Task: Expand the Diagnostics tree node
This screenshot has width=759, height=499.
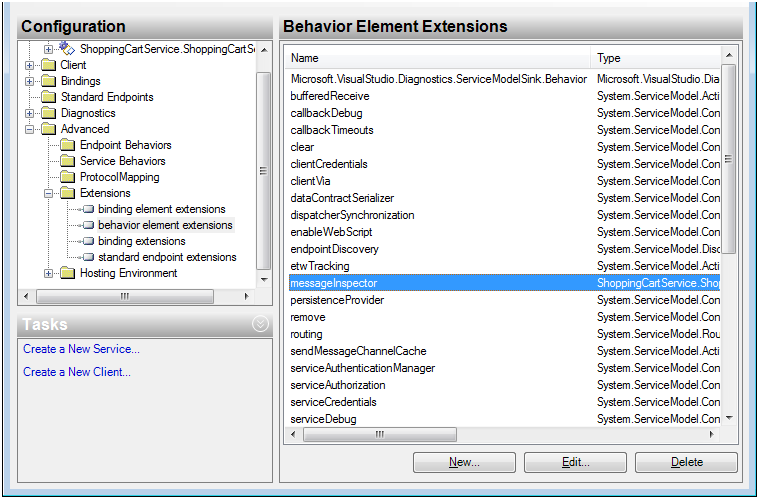Action: [30, 113]
